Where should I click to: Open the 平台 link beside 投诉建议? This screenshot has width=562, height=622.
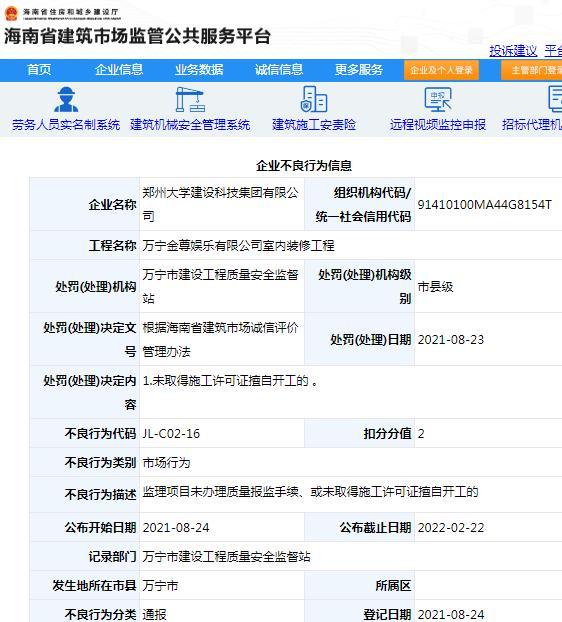click(x=553, y=50)
